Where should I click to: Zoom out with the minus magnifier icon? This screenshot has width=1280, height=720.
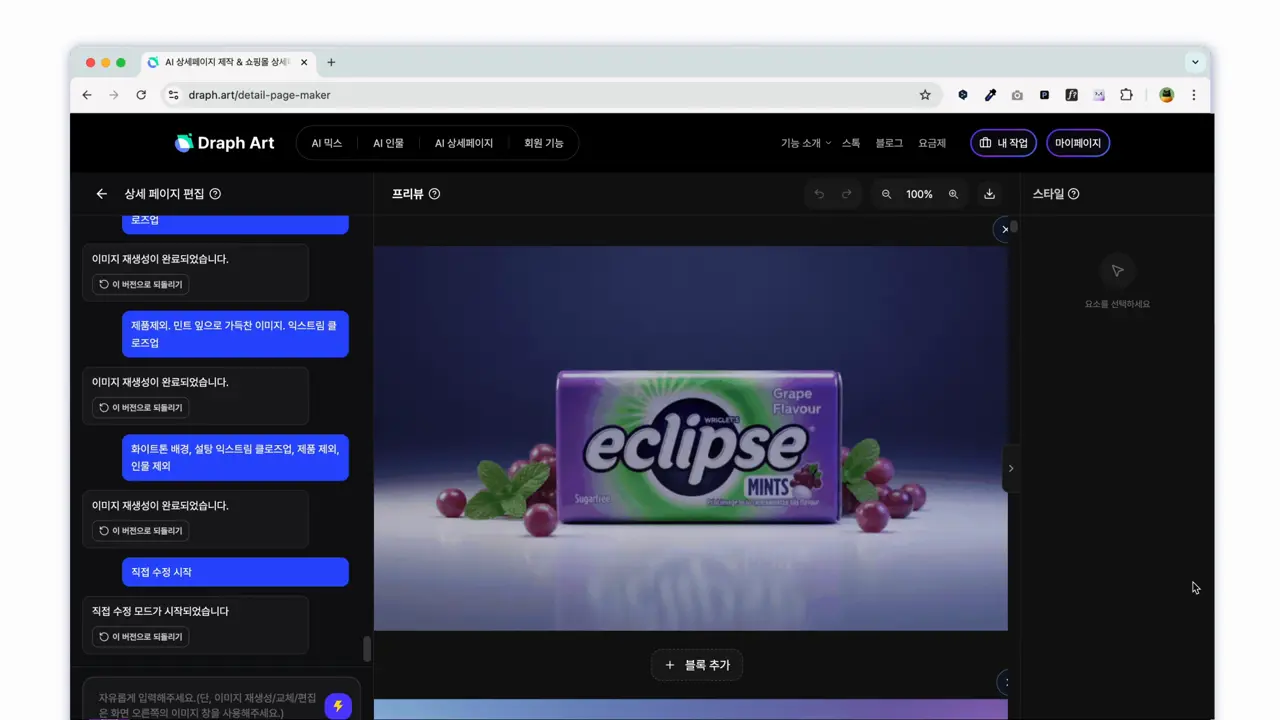pyautogui.click(x=886, y=194)
